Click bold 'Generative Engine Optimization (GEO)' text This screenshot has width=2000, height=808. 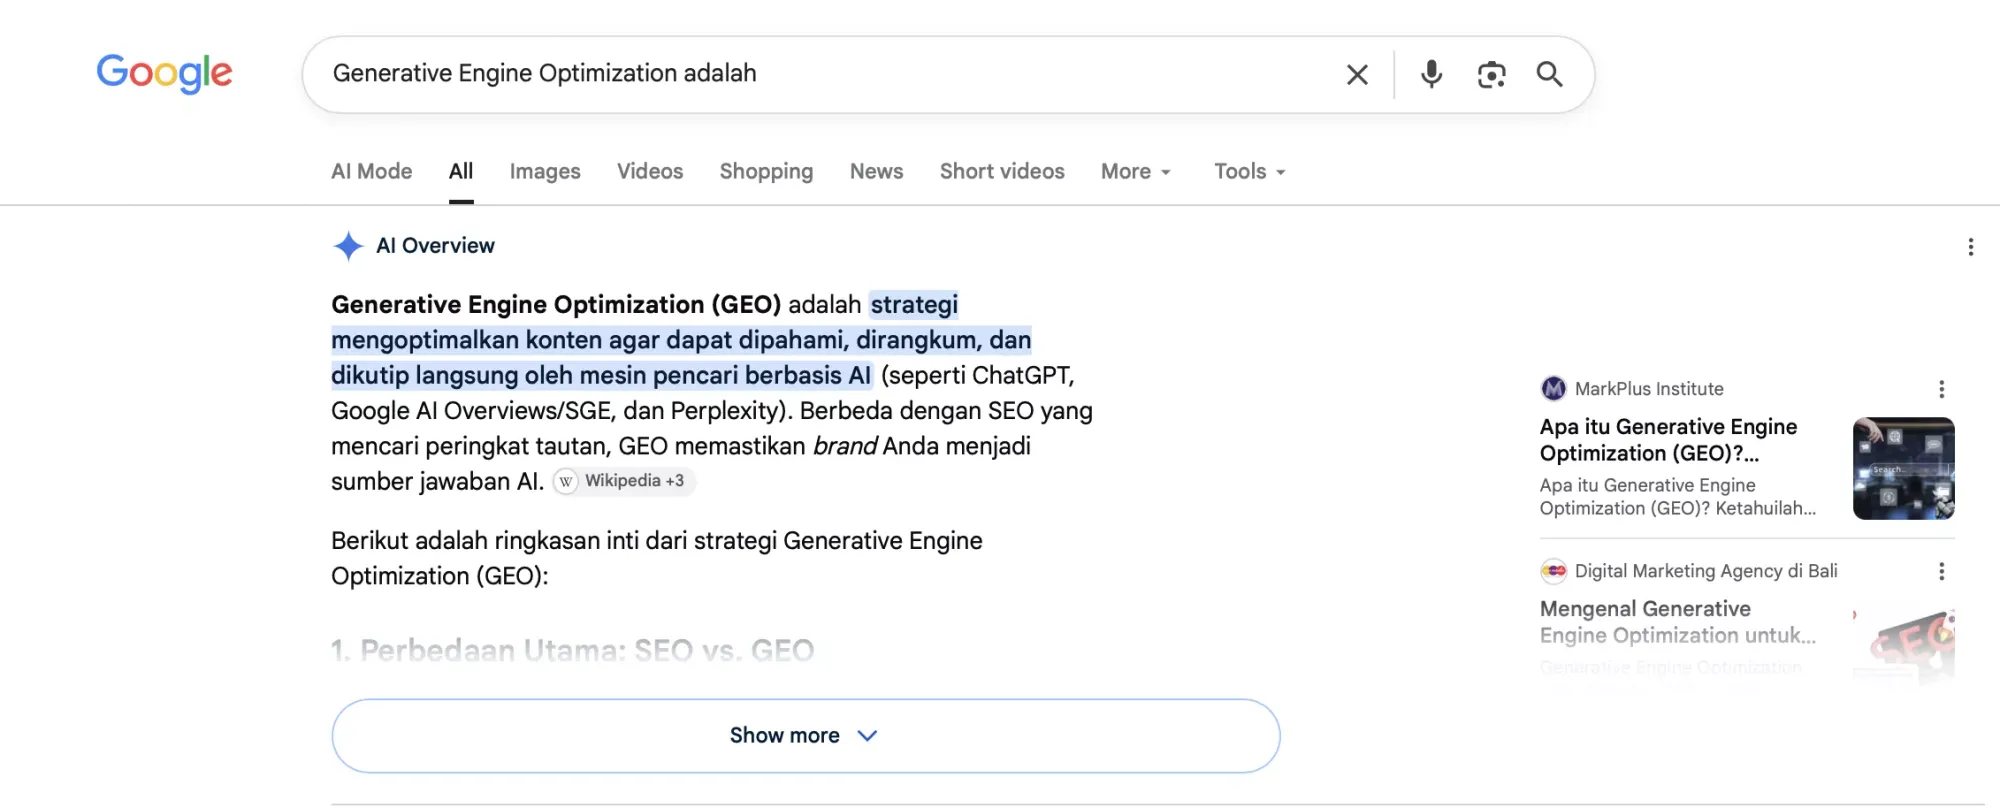(x=556, y=304)
